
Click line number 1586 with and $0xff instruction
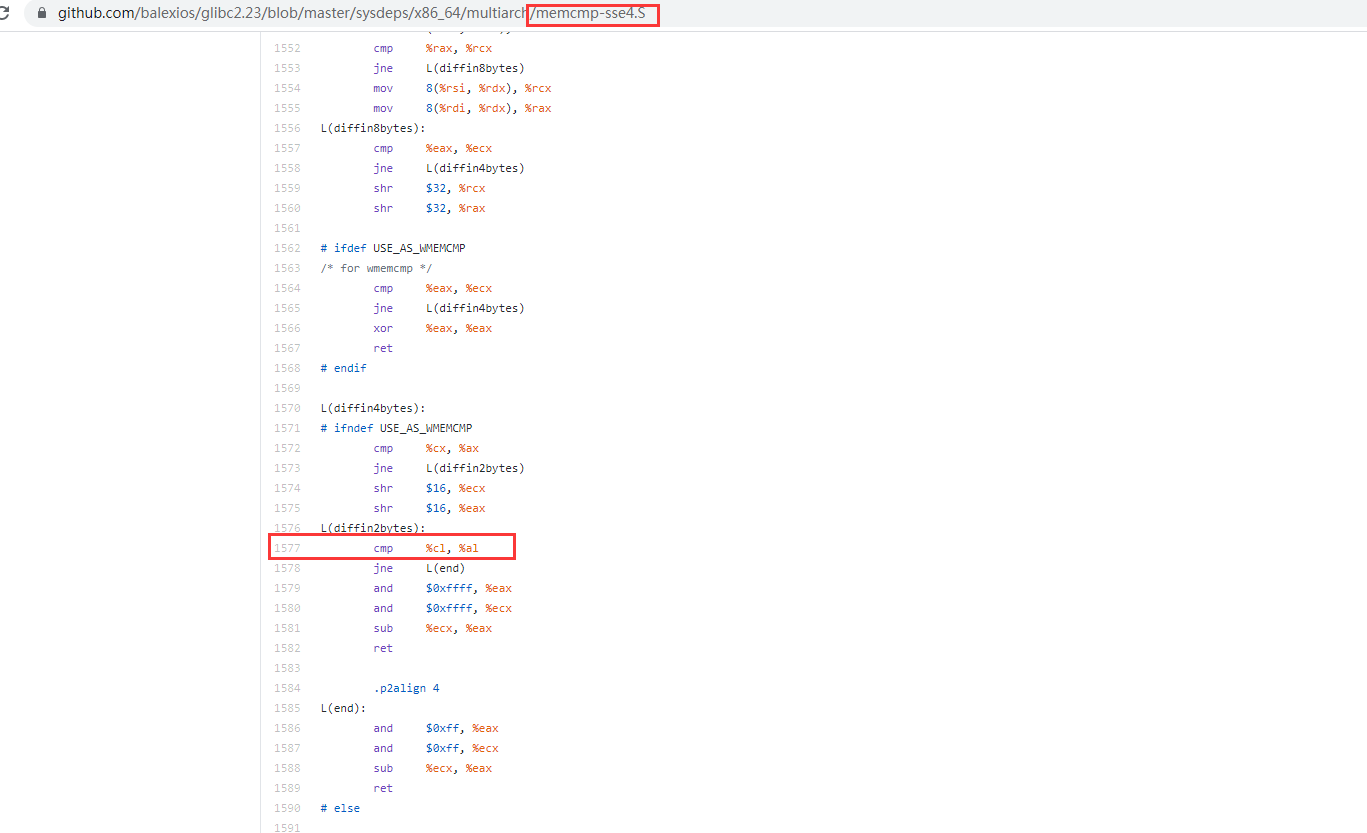(287, 727)
